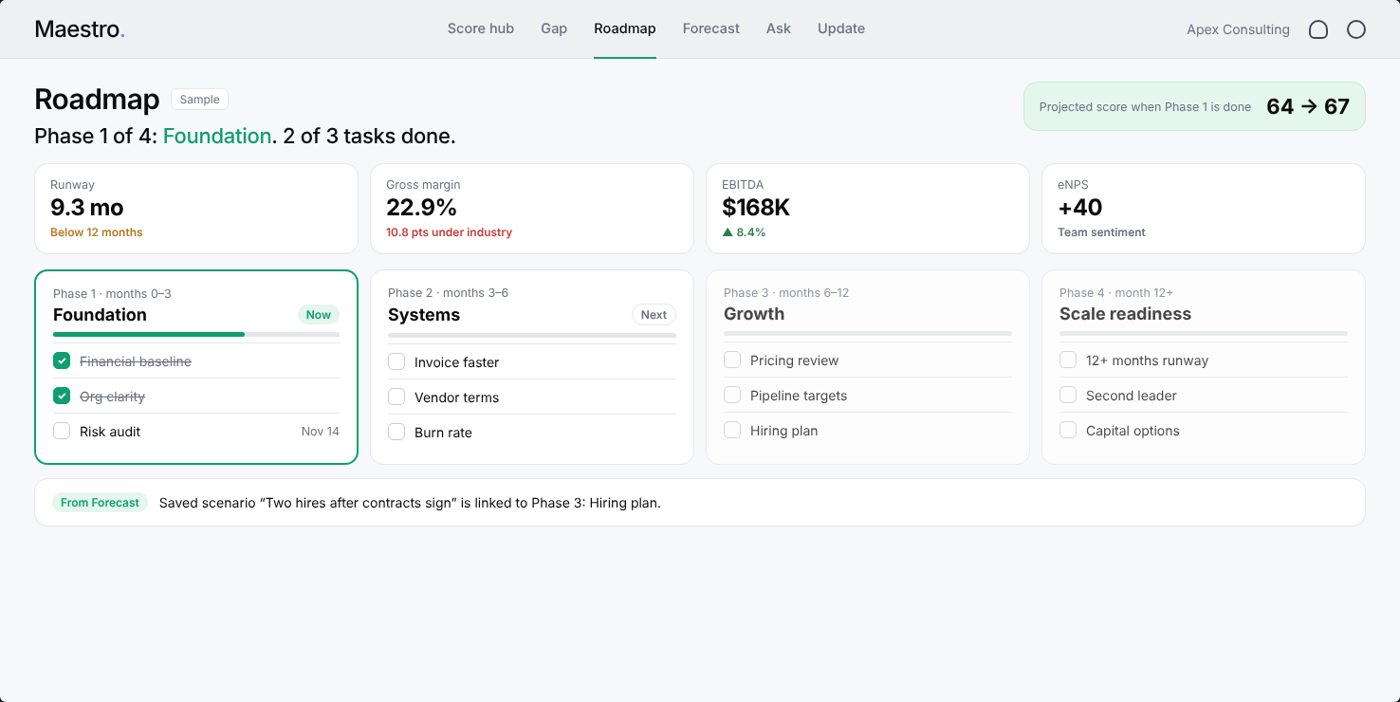Uncheck the Org clarity task
Screen dimensions: 1400x702
pos(62,396)
